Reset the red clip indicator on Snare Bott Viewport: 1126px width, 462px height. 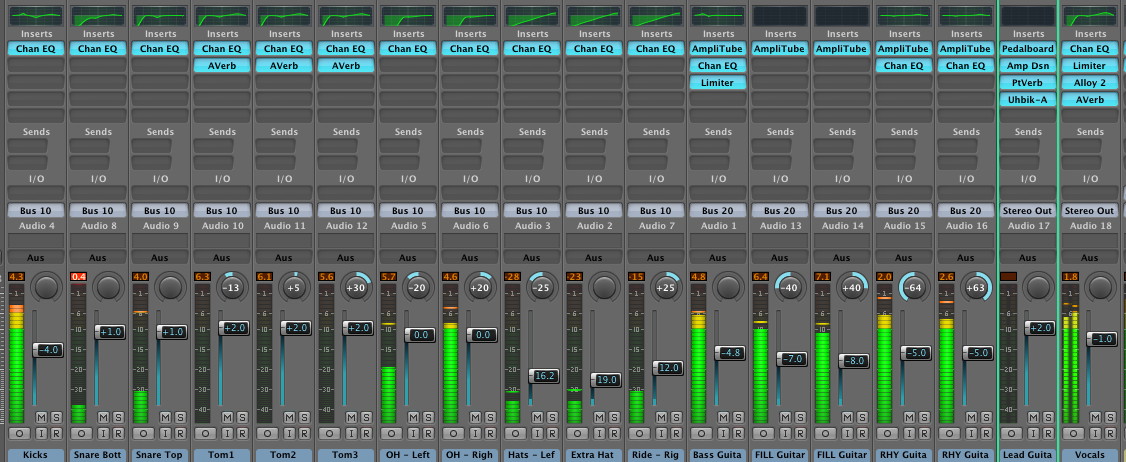point(78,276)
